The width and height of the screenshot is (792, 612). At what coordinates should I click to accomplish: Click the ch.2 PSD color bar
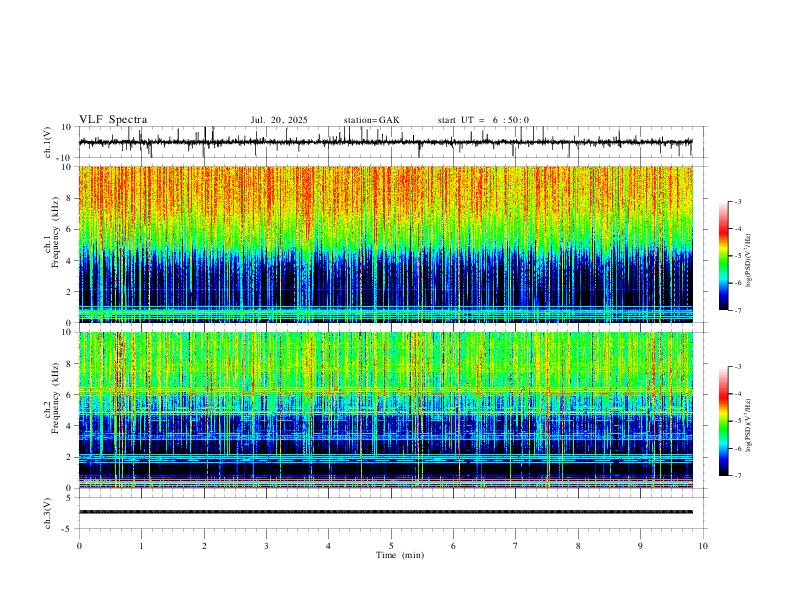[x=723, y=421]
